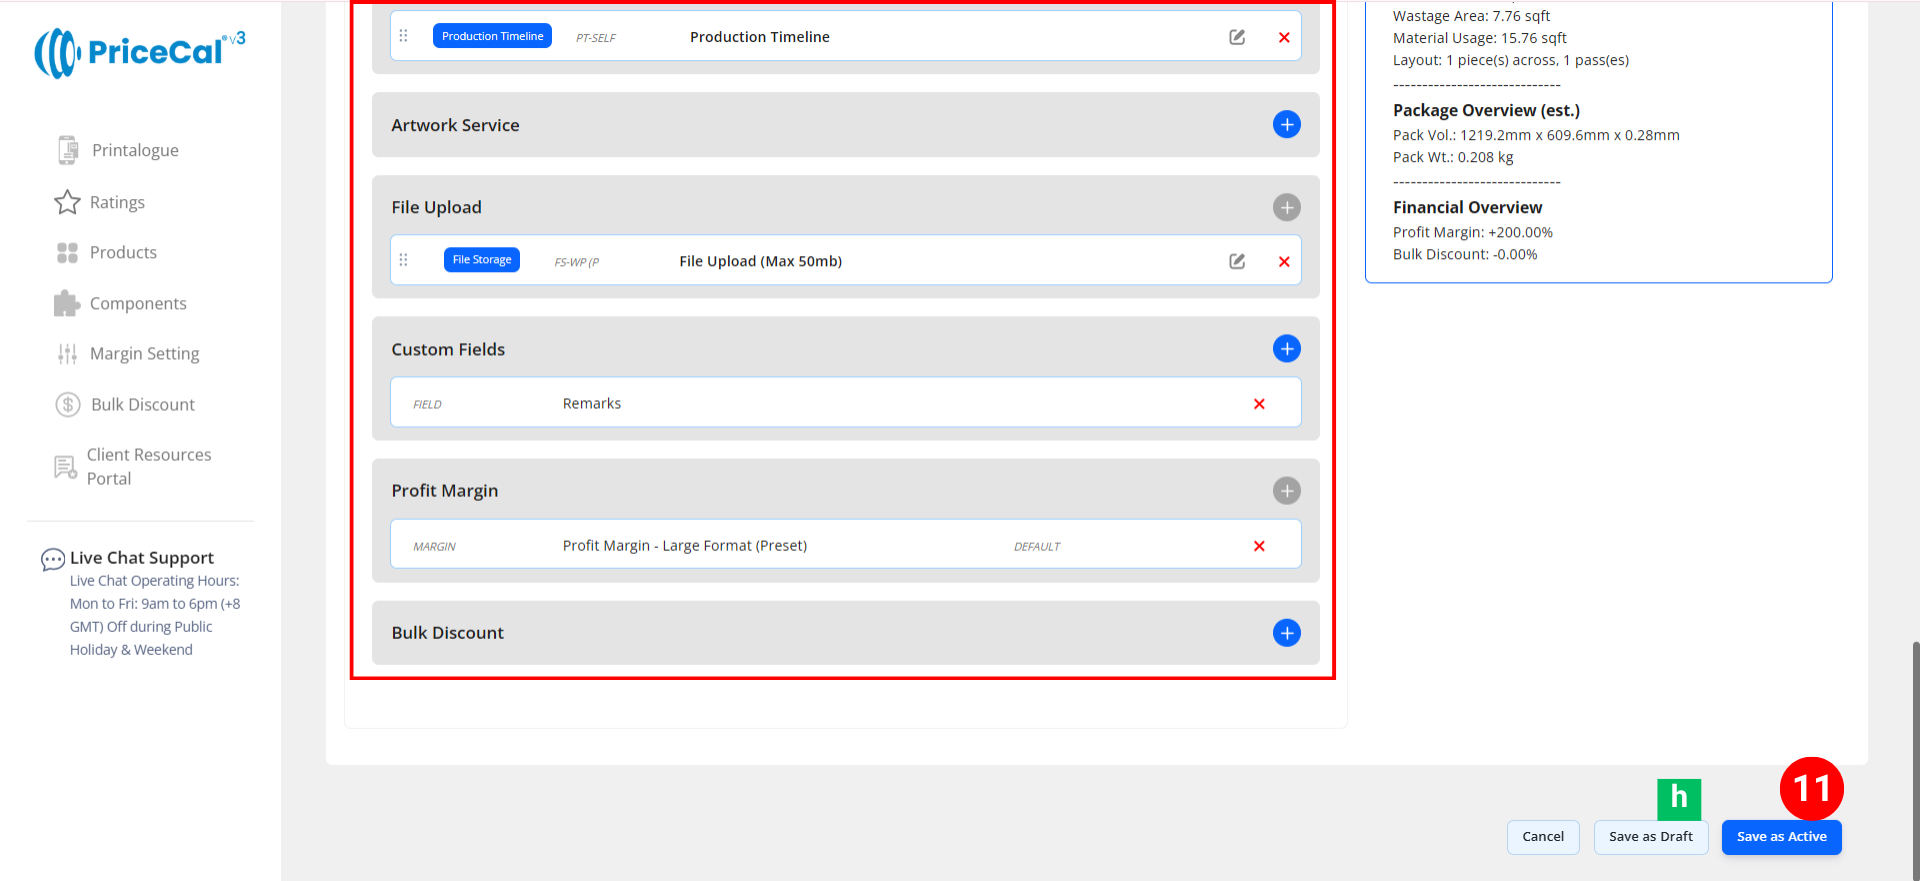
Task: Remove the Production Timeline row
Action: point(1284,37)
